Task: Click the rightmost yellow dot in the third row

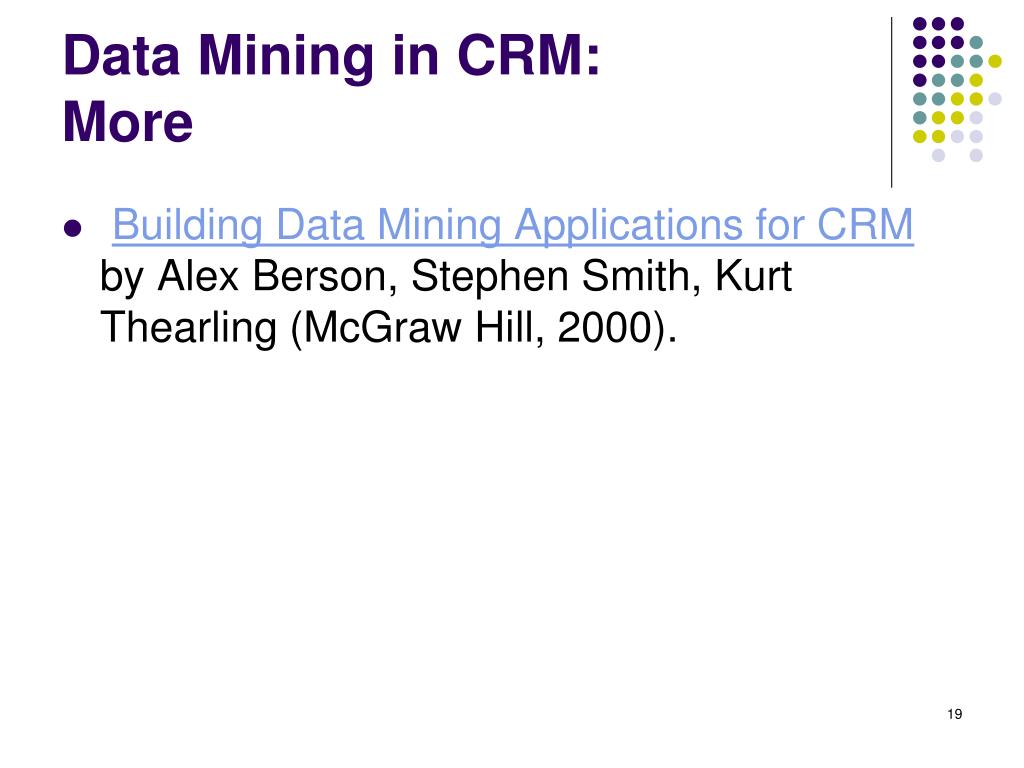Action: click(x=995, y=61)
